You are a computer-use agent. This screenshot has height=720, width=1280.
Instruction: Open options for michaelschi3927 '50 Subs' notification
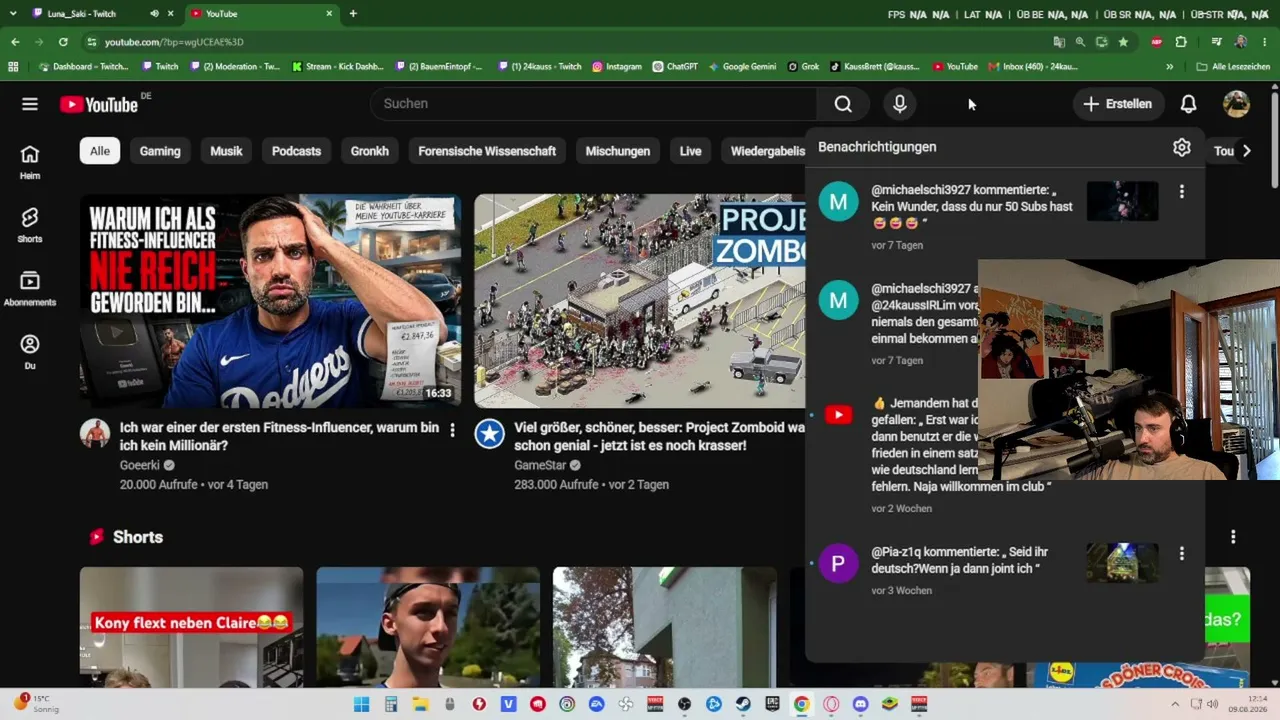(1182, 192)
